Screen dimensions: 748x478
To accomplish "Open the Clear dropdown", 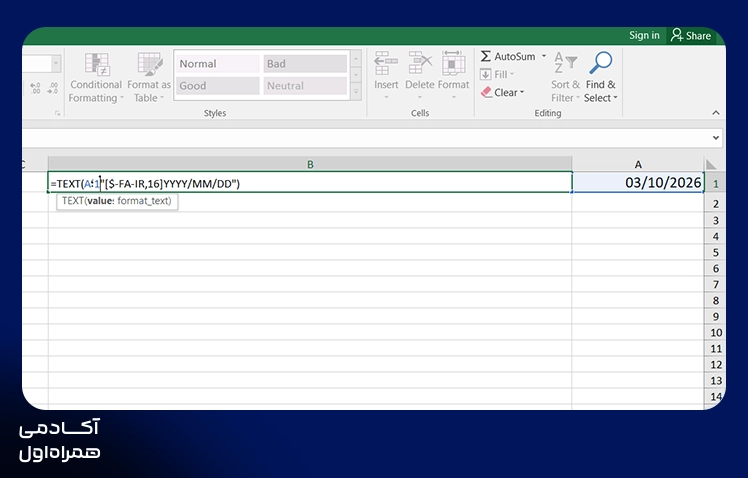I will [x=502, y=93].
